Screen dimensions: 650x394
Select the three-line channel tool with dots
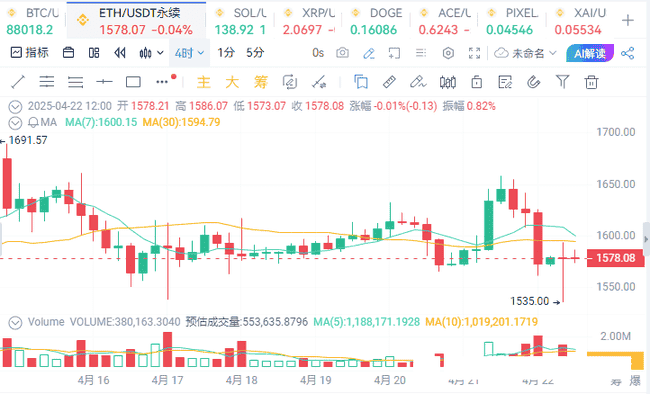click(47, 82)
